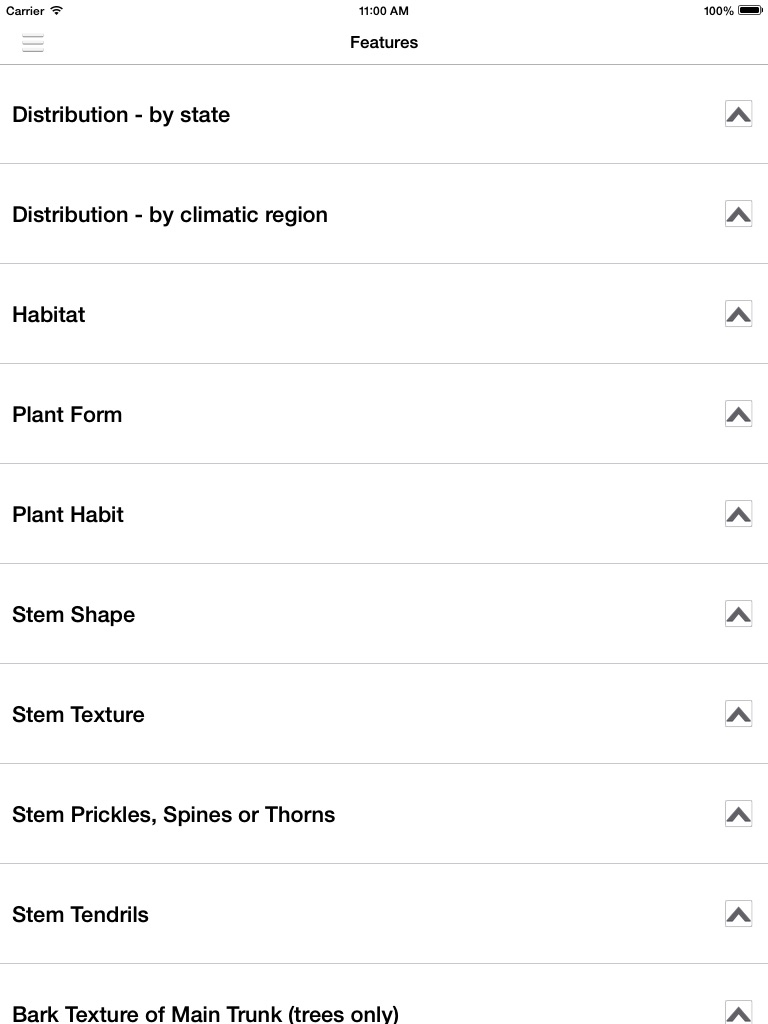
Task: Open the hamburger menu icon
Action: (x=33, y=42)
